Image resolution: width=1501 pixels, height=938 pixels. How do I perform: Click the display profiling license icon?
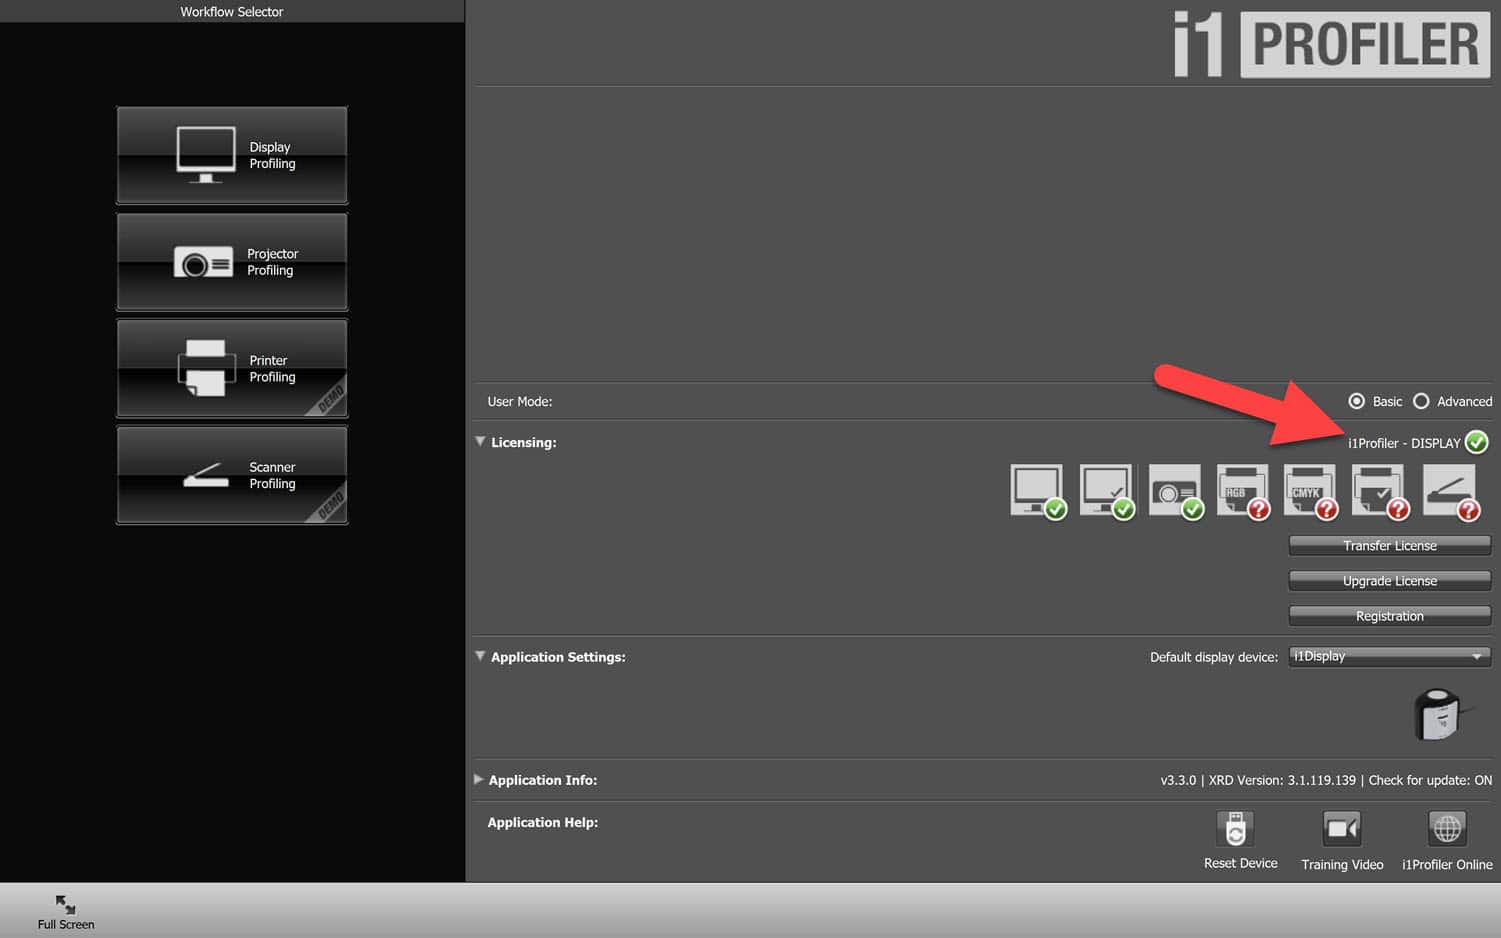point(1038,491)
